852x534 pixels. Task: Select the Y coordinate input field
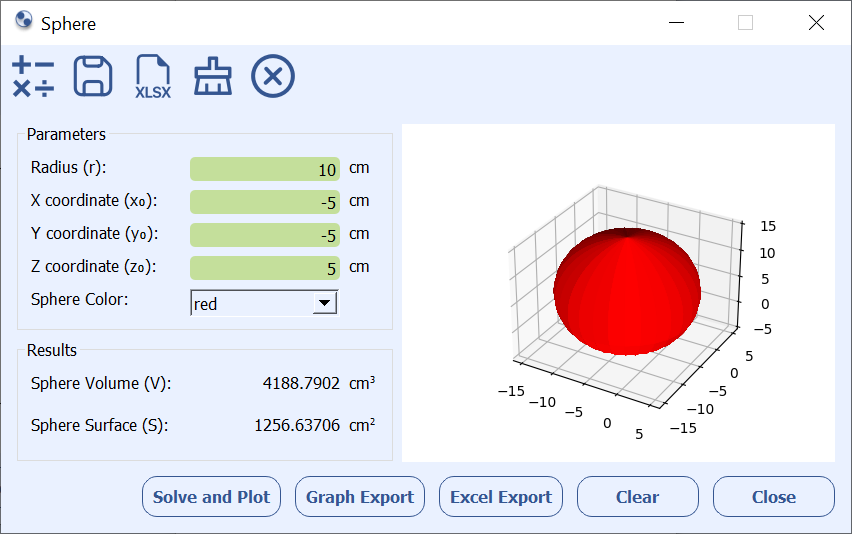click(265, 235)
